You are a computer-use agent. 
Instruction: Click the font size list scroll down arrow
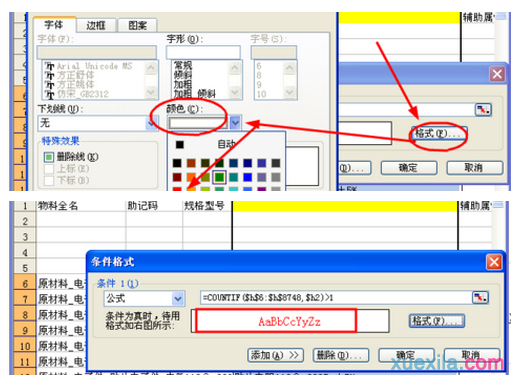click(x=290, y=92)
